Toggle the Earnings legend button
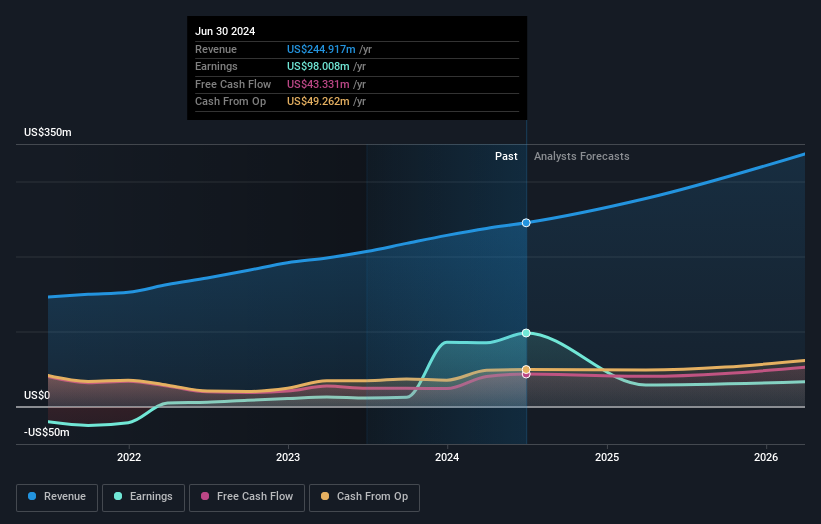821x524 pixels. pyautogui.click(x=143, y=497)
